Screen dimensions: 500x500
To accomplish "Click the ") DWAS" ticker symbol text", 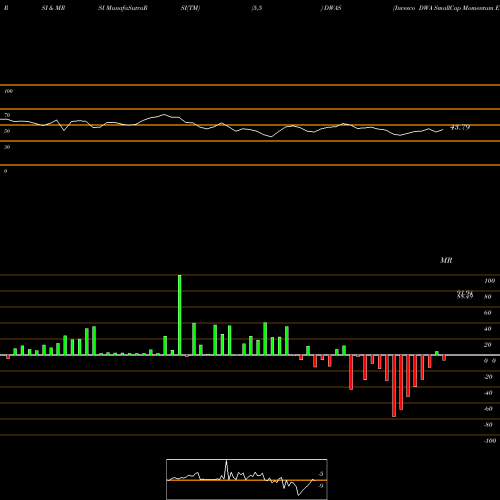I will click(331, 8).
